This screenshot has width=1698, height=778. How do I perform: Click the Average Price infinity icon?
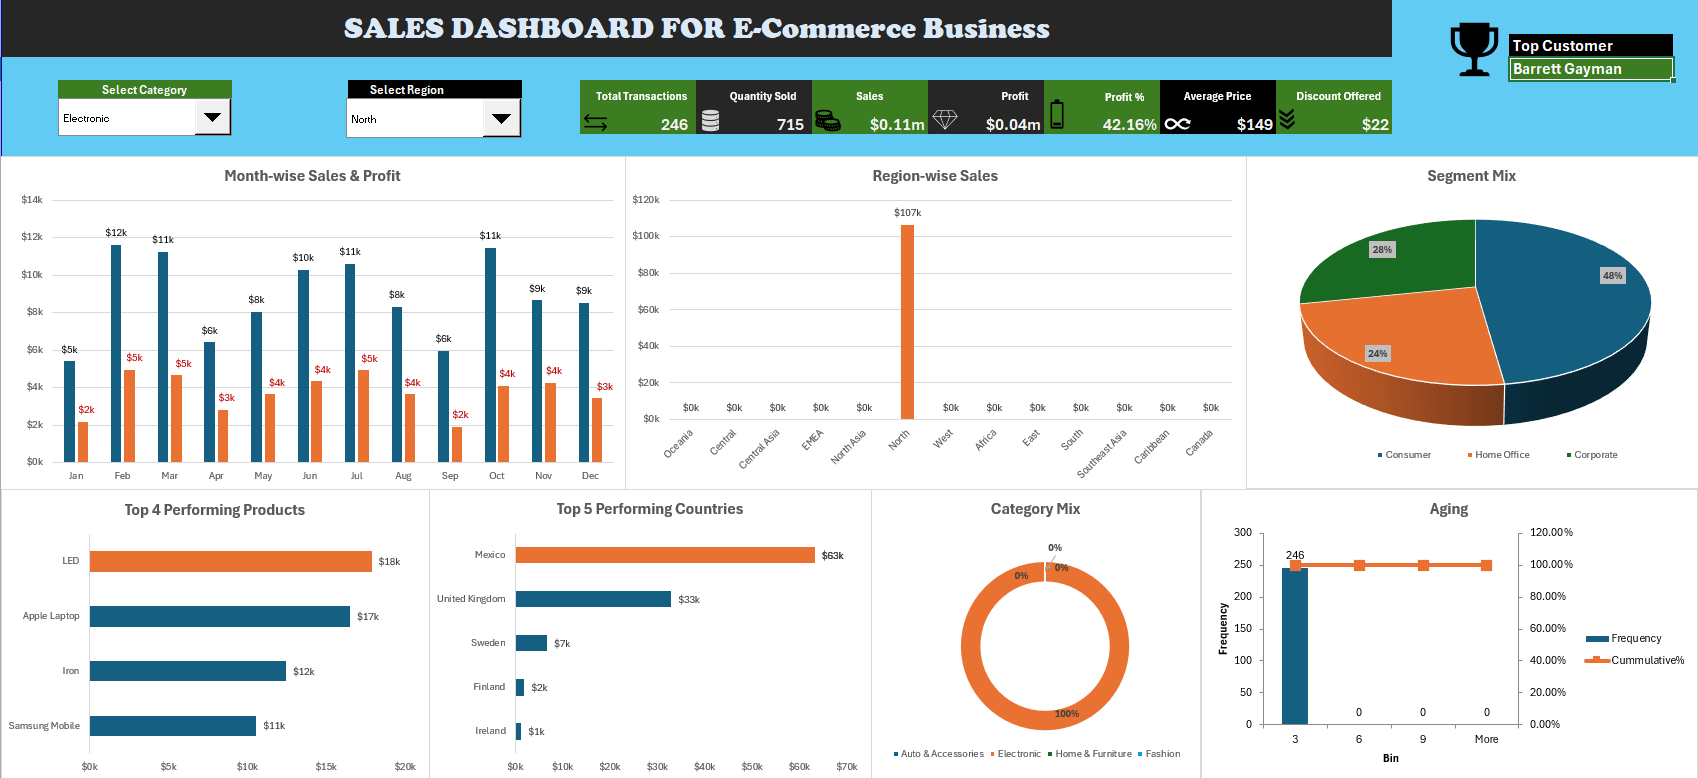click(1178, 124)
